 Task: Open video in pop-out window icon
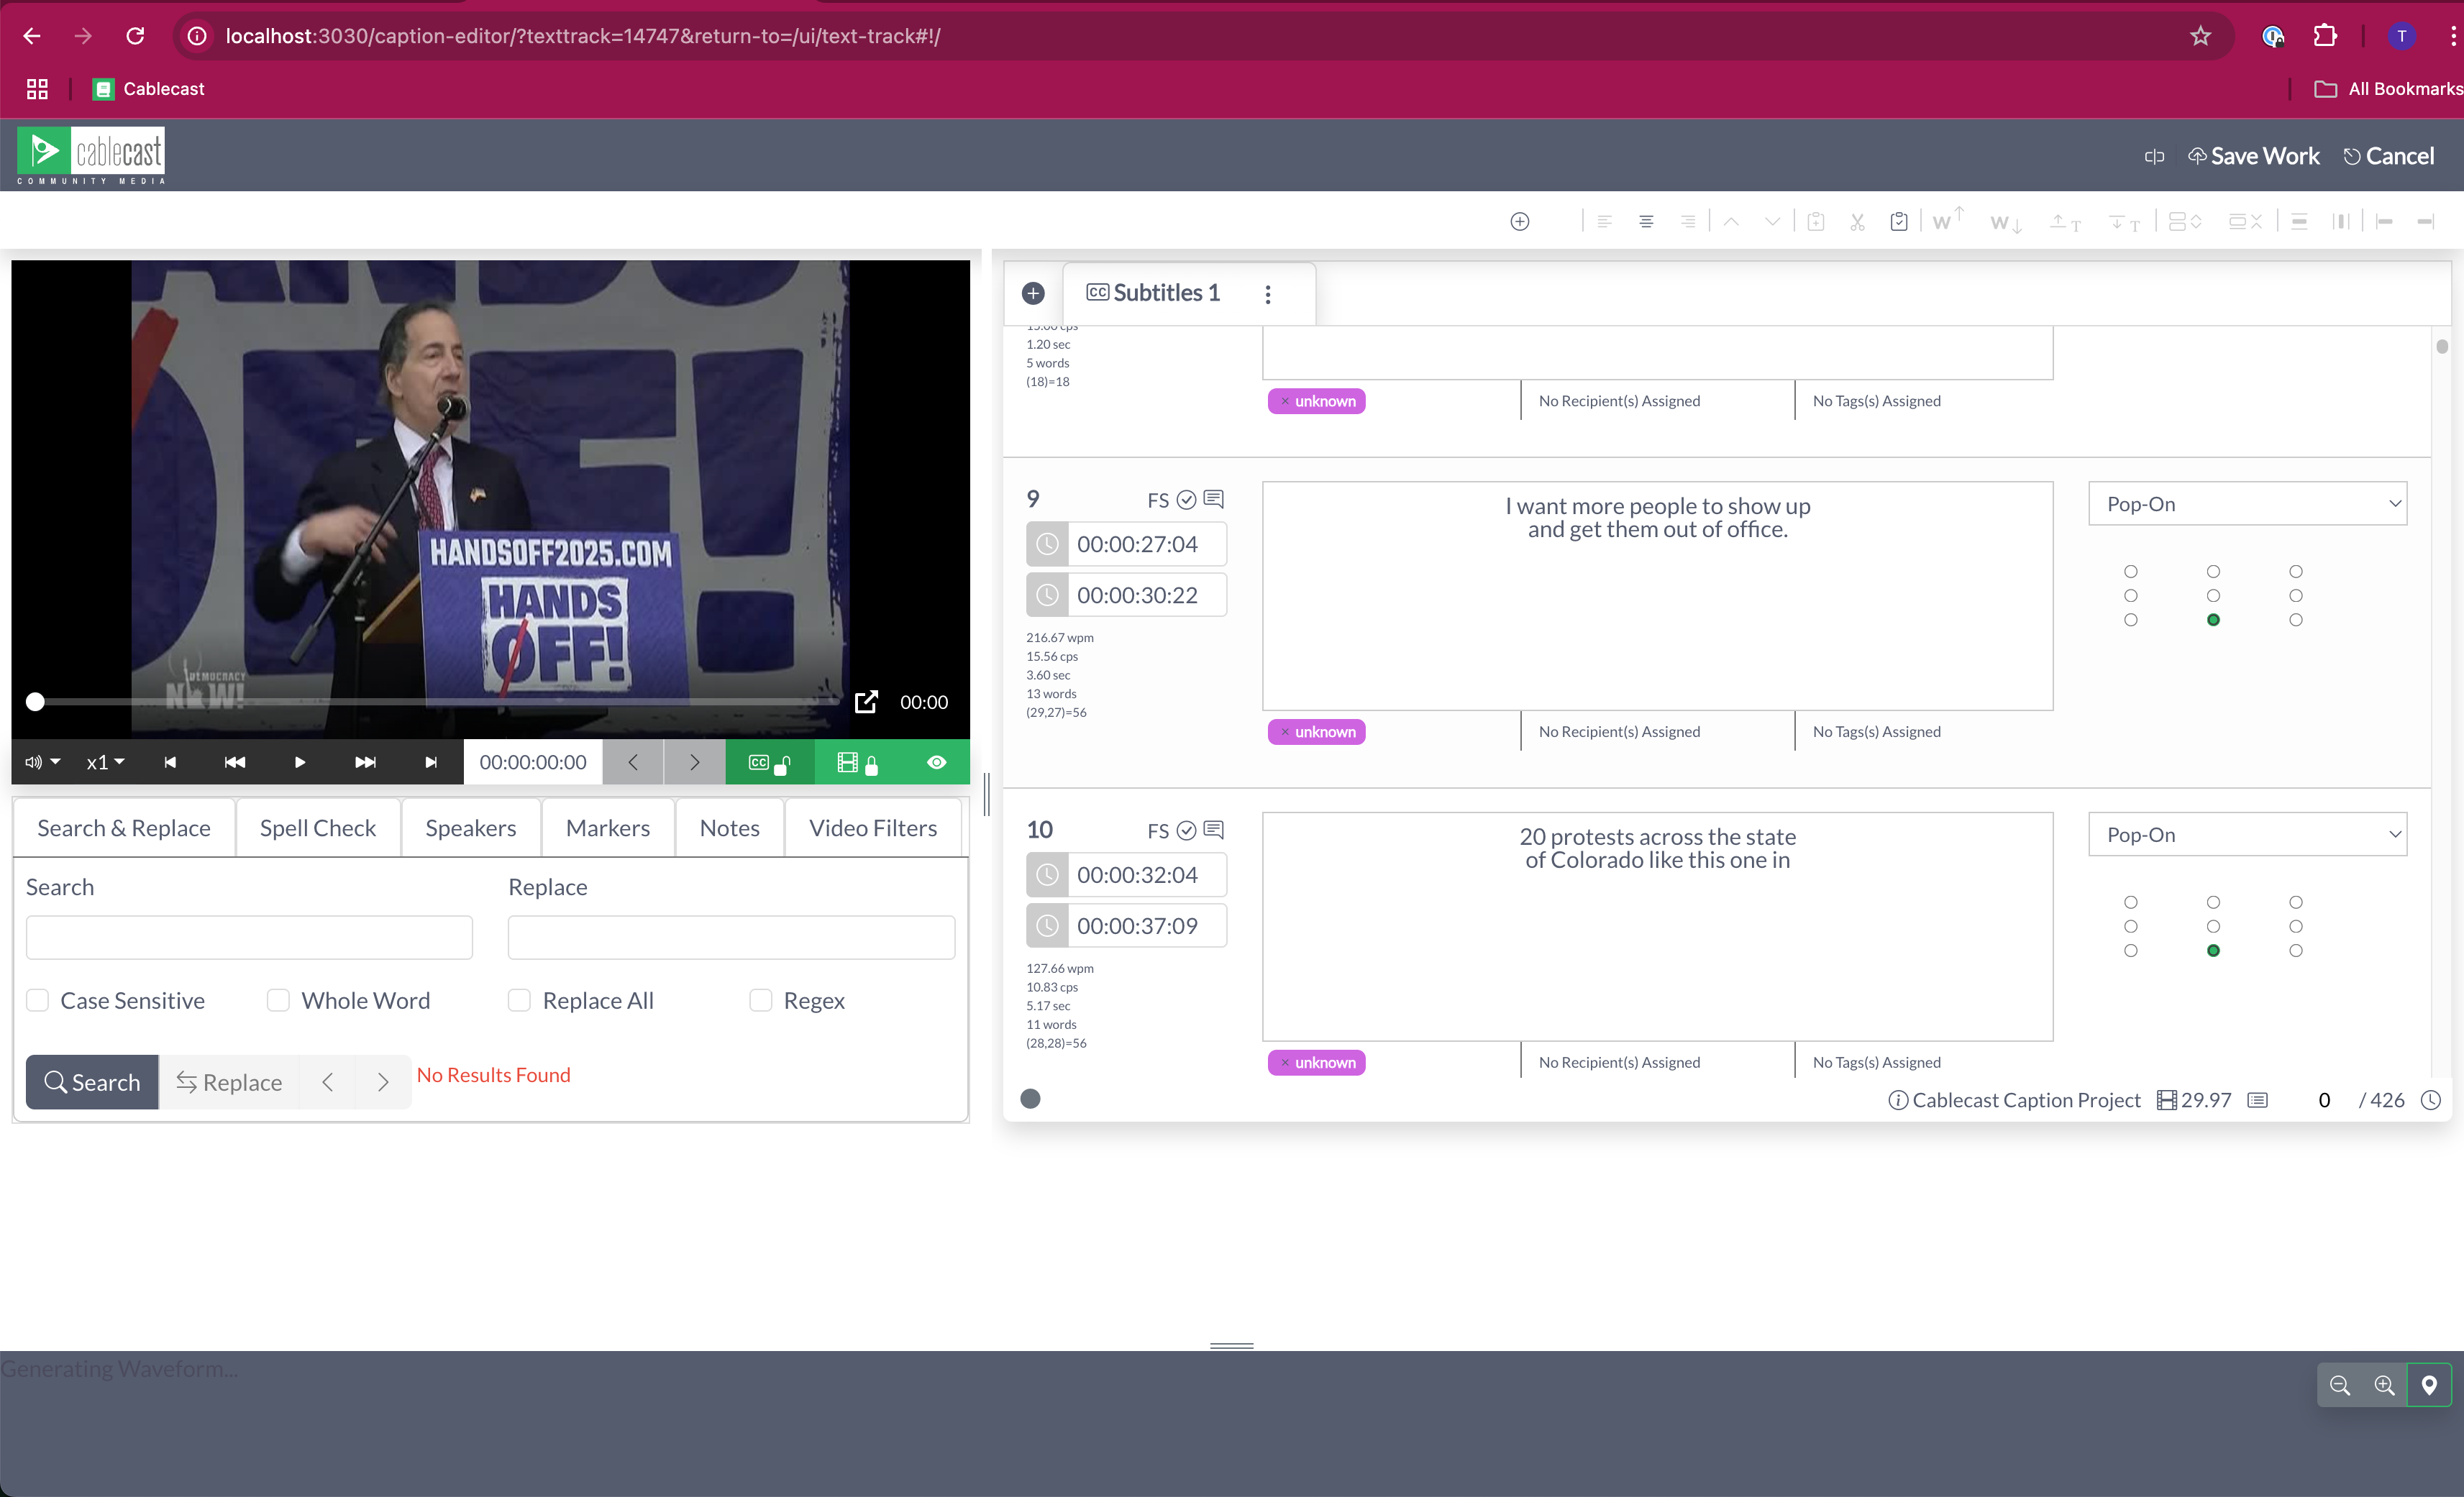click(x=866, y=702)
